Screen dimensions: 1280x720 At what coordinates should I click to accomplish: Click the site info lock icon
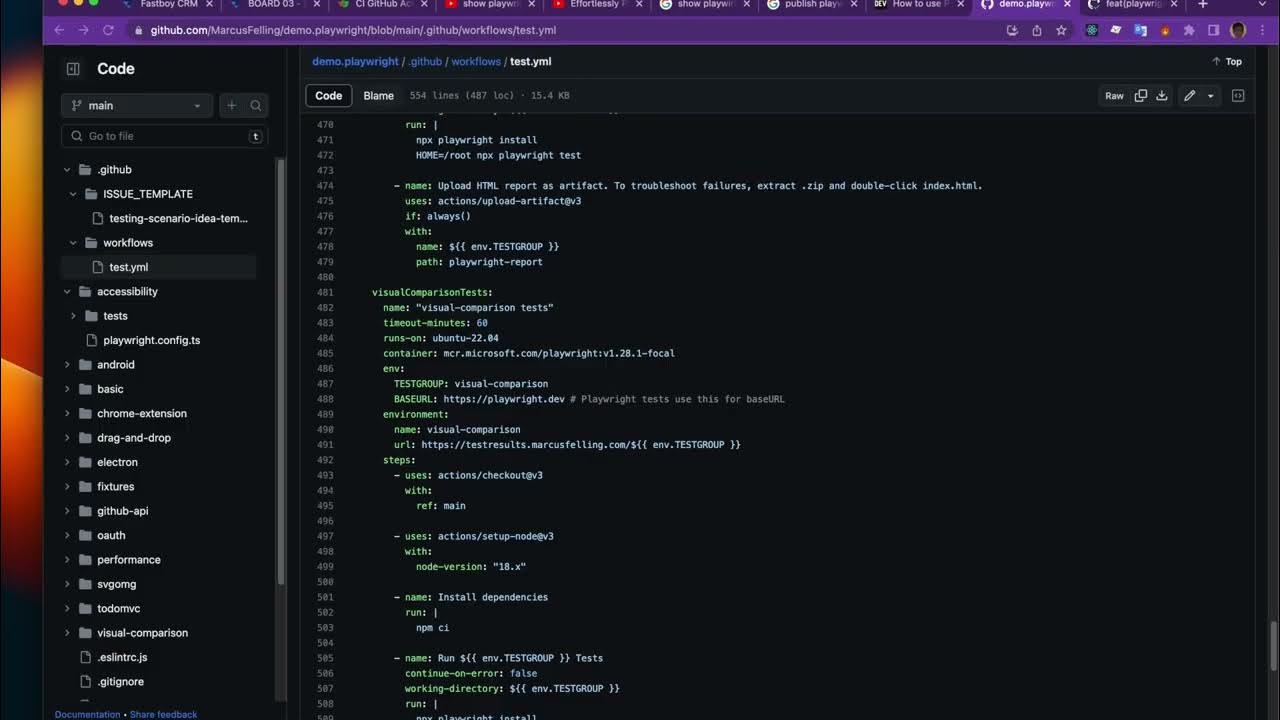pyautogui.click(x=138, y=30)
